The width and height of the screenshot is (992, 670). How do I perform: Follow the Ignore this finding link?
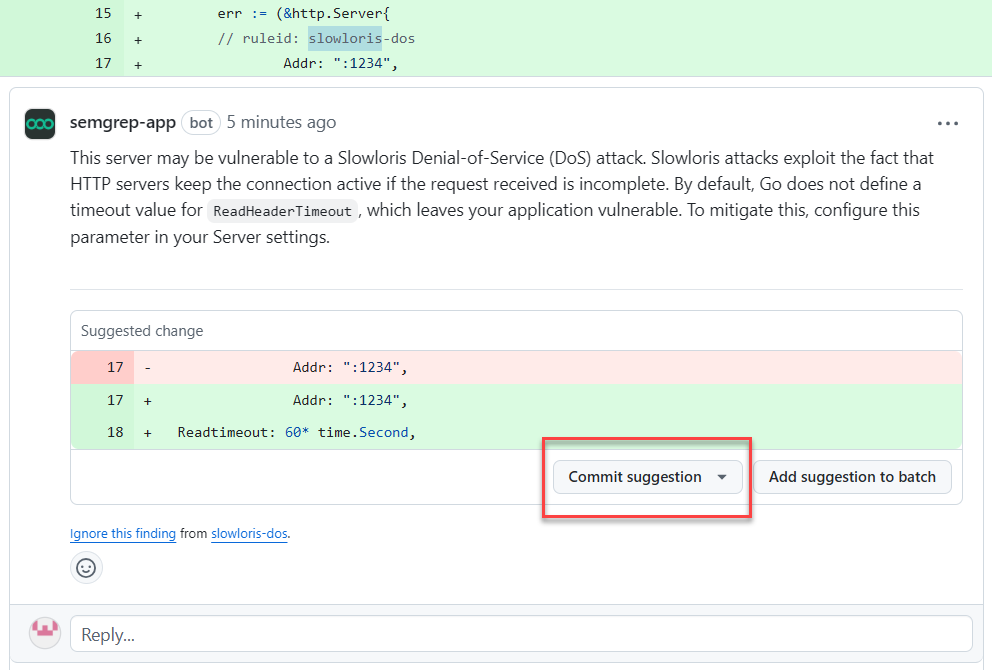tap(122, 533)
